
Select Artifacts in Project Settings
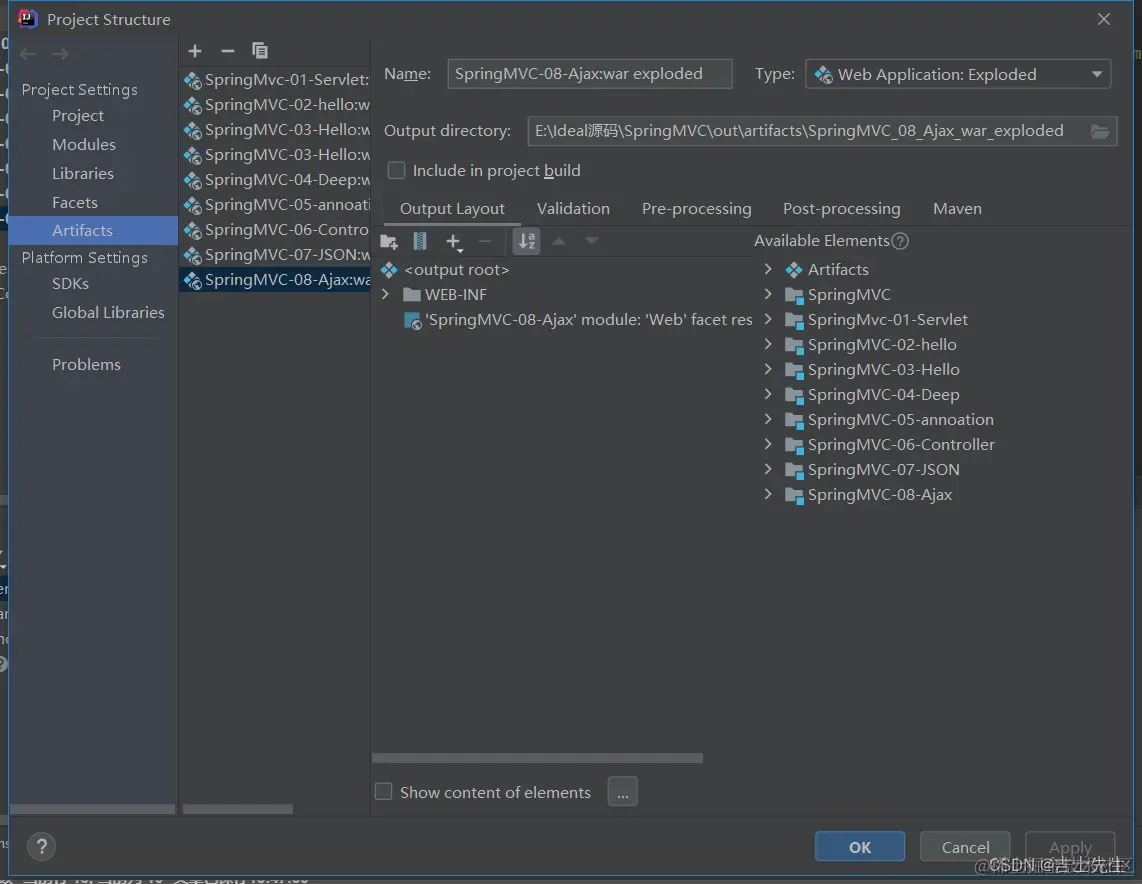[93, 231]
